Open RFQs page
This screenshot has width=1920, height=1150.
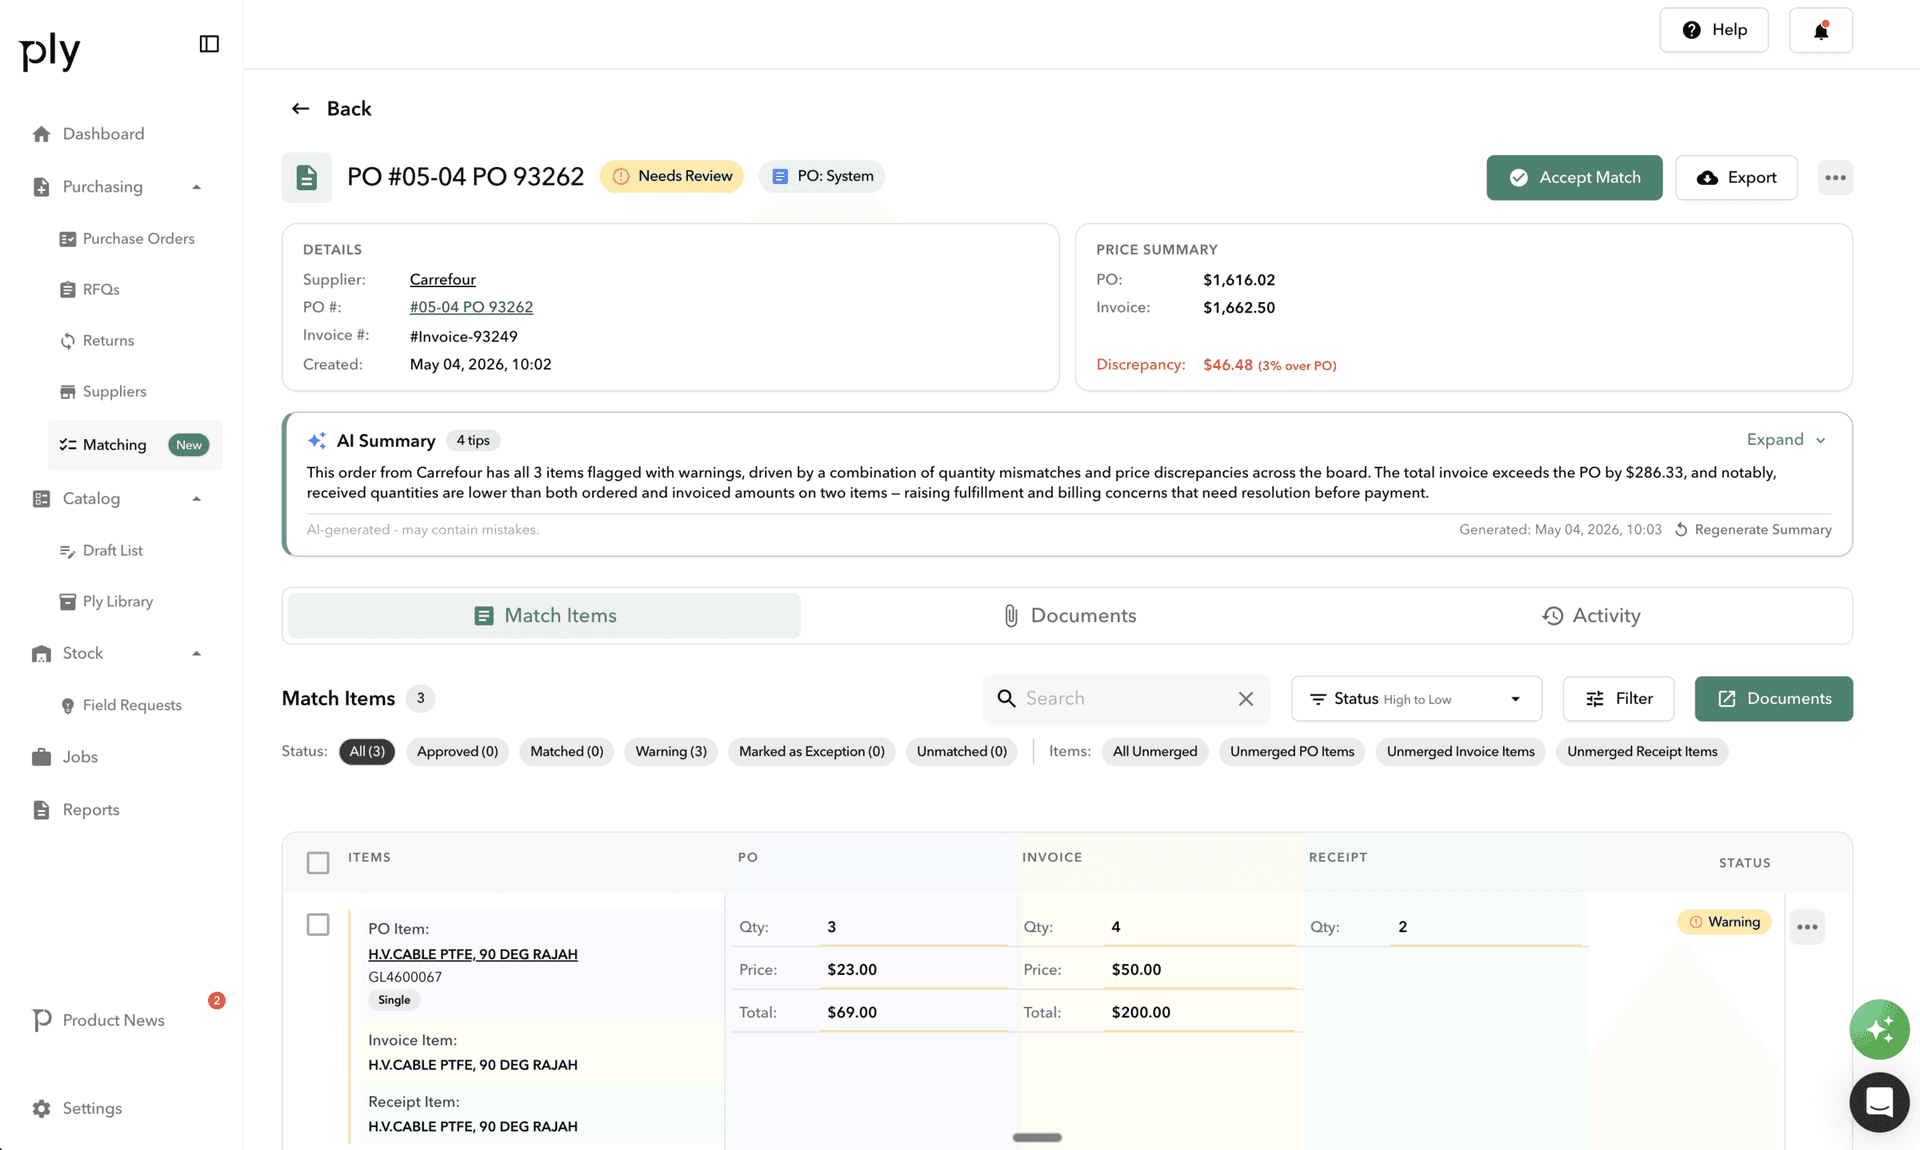[x=101, y=290]
